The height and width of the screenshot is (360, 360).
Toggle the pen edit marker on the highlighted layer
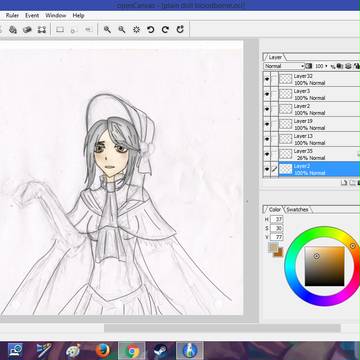click(x=274, y=169)
